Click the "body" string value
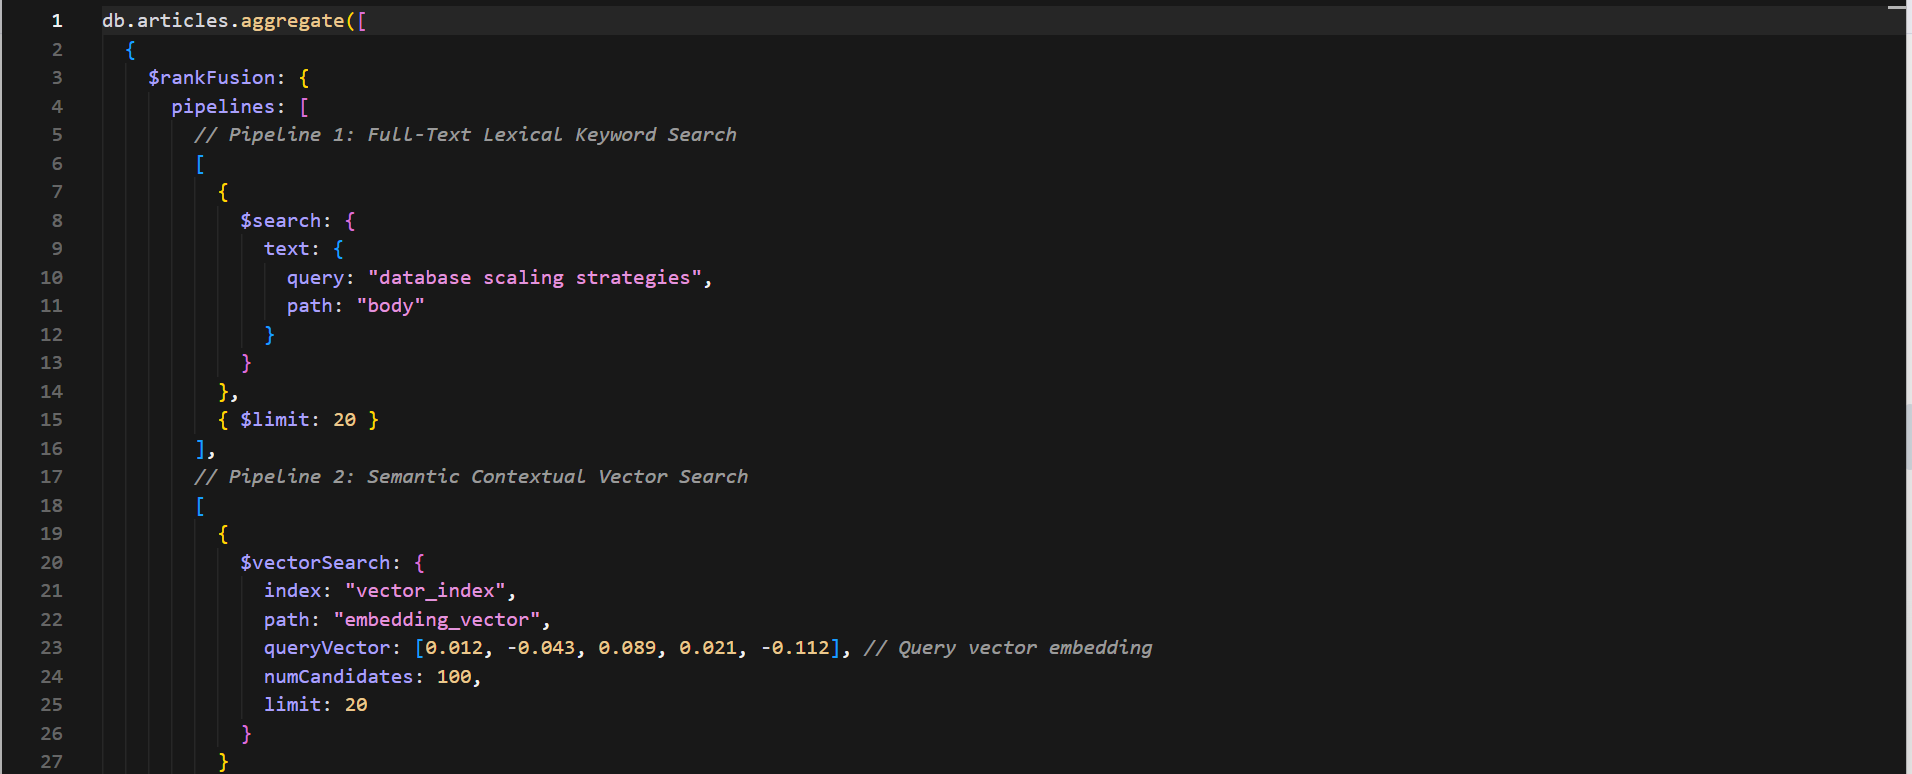The width and height of the screenshot is (1912, 774). point(390,306)
